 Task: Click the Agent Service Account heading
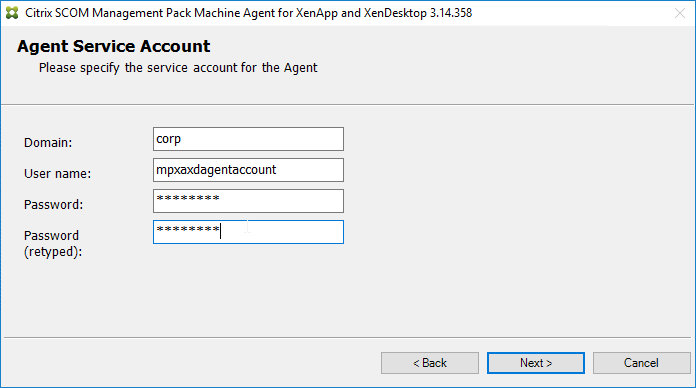click(114, 46)
